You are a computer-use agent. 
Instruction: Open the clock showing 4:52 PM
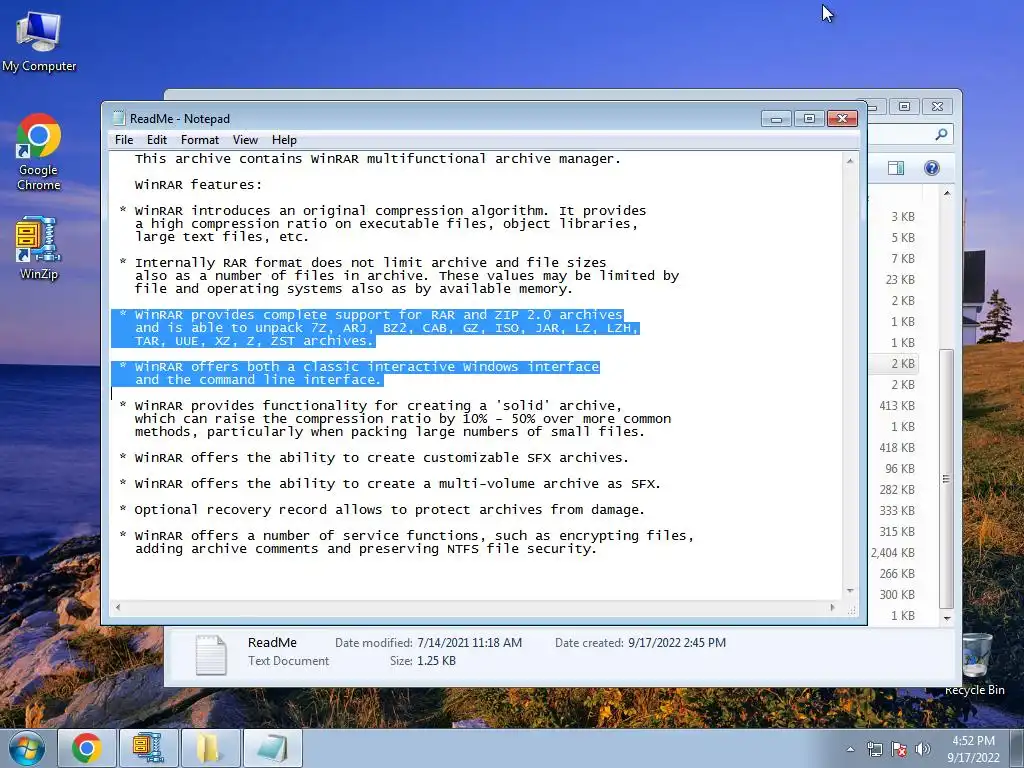(973, 749)
